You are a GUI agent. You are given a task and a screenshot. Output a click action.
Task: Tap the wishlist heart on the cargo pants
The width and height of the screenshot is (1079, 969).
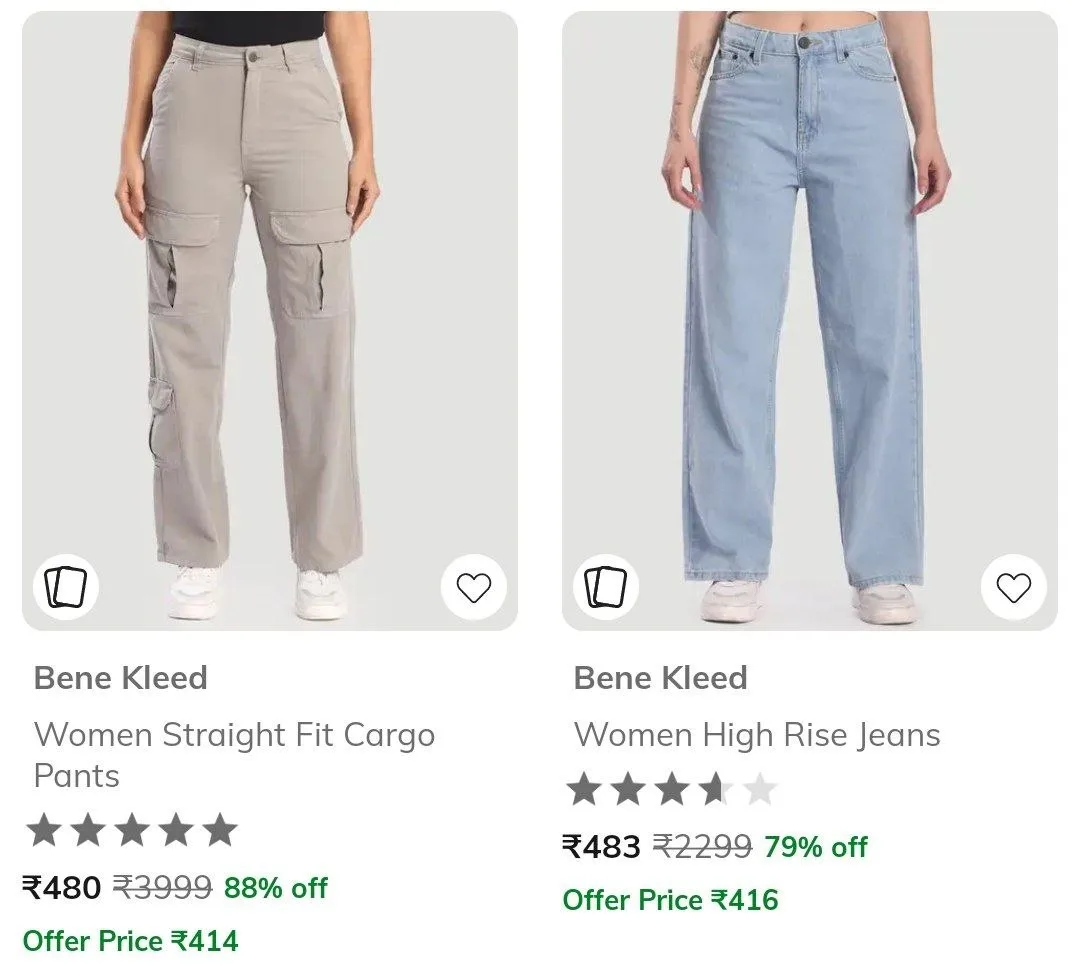pos(473,587)
